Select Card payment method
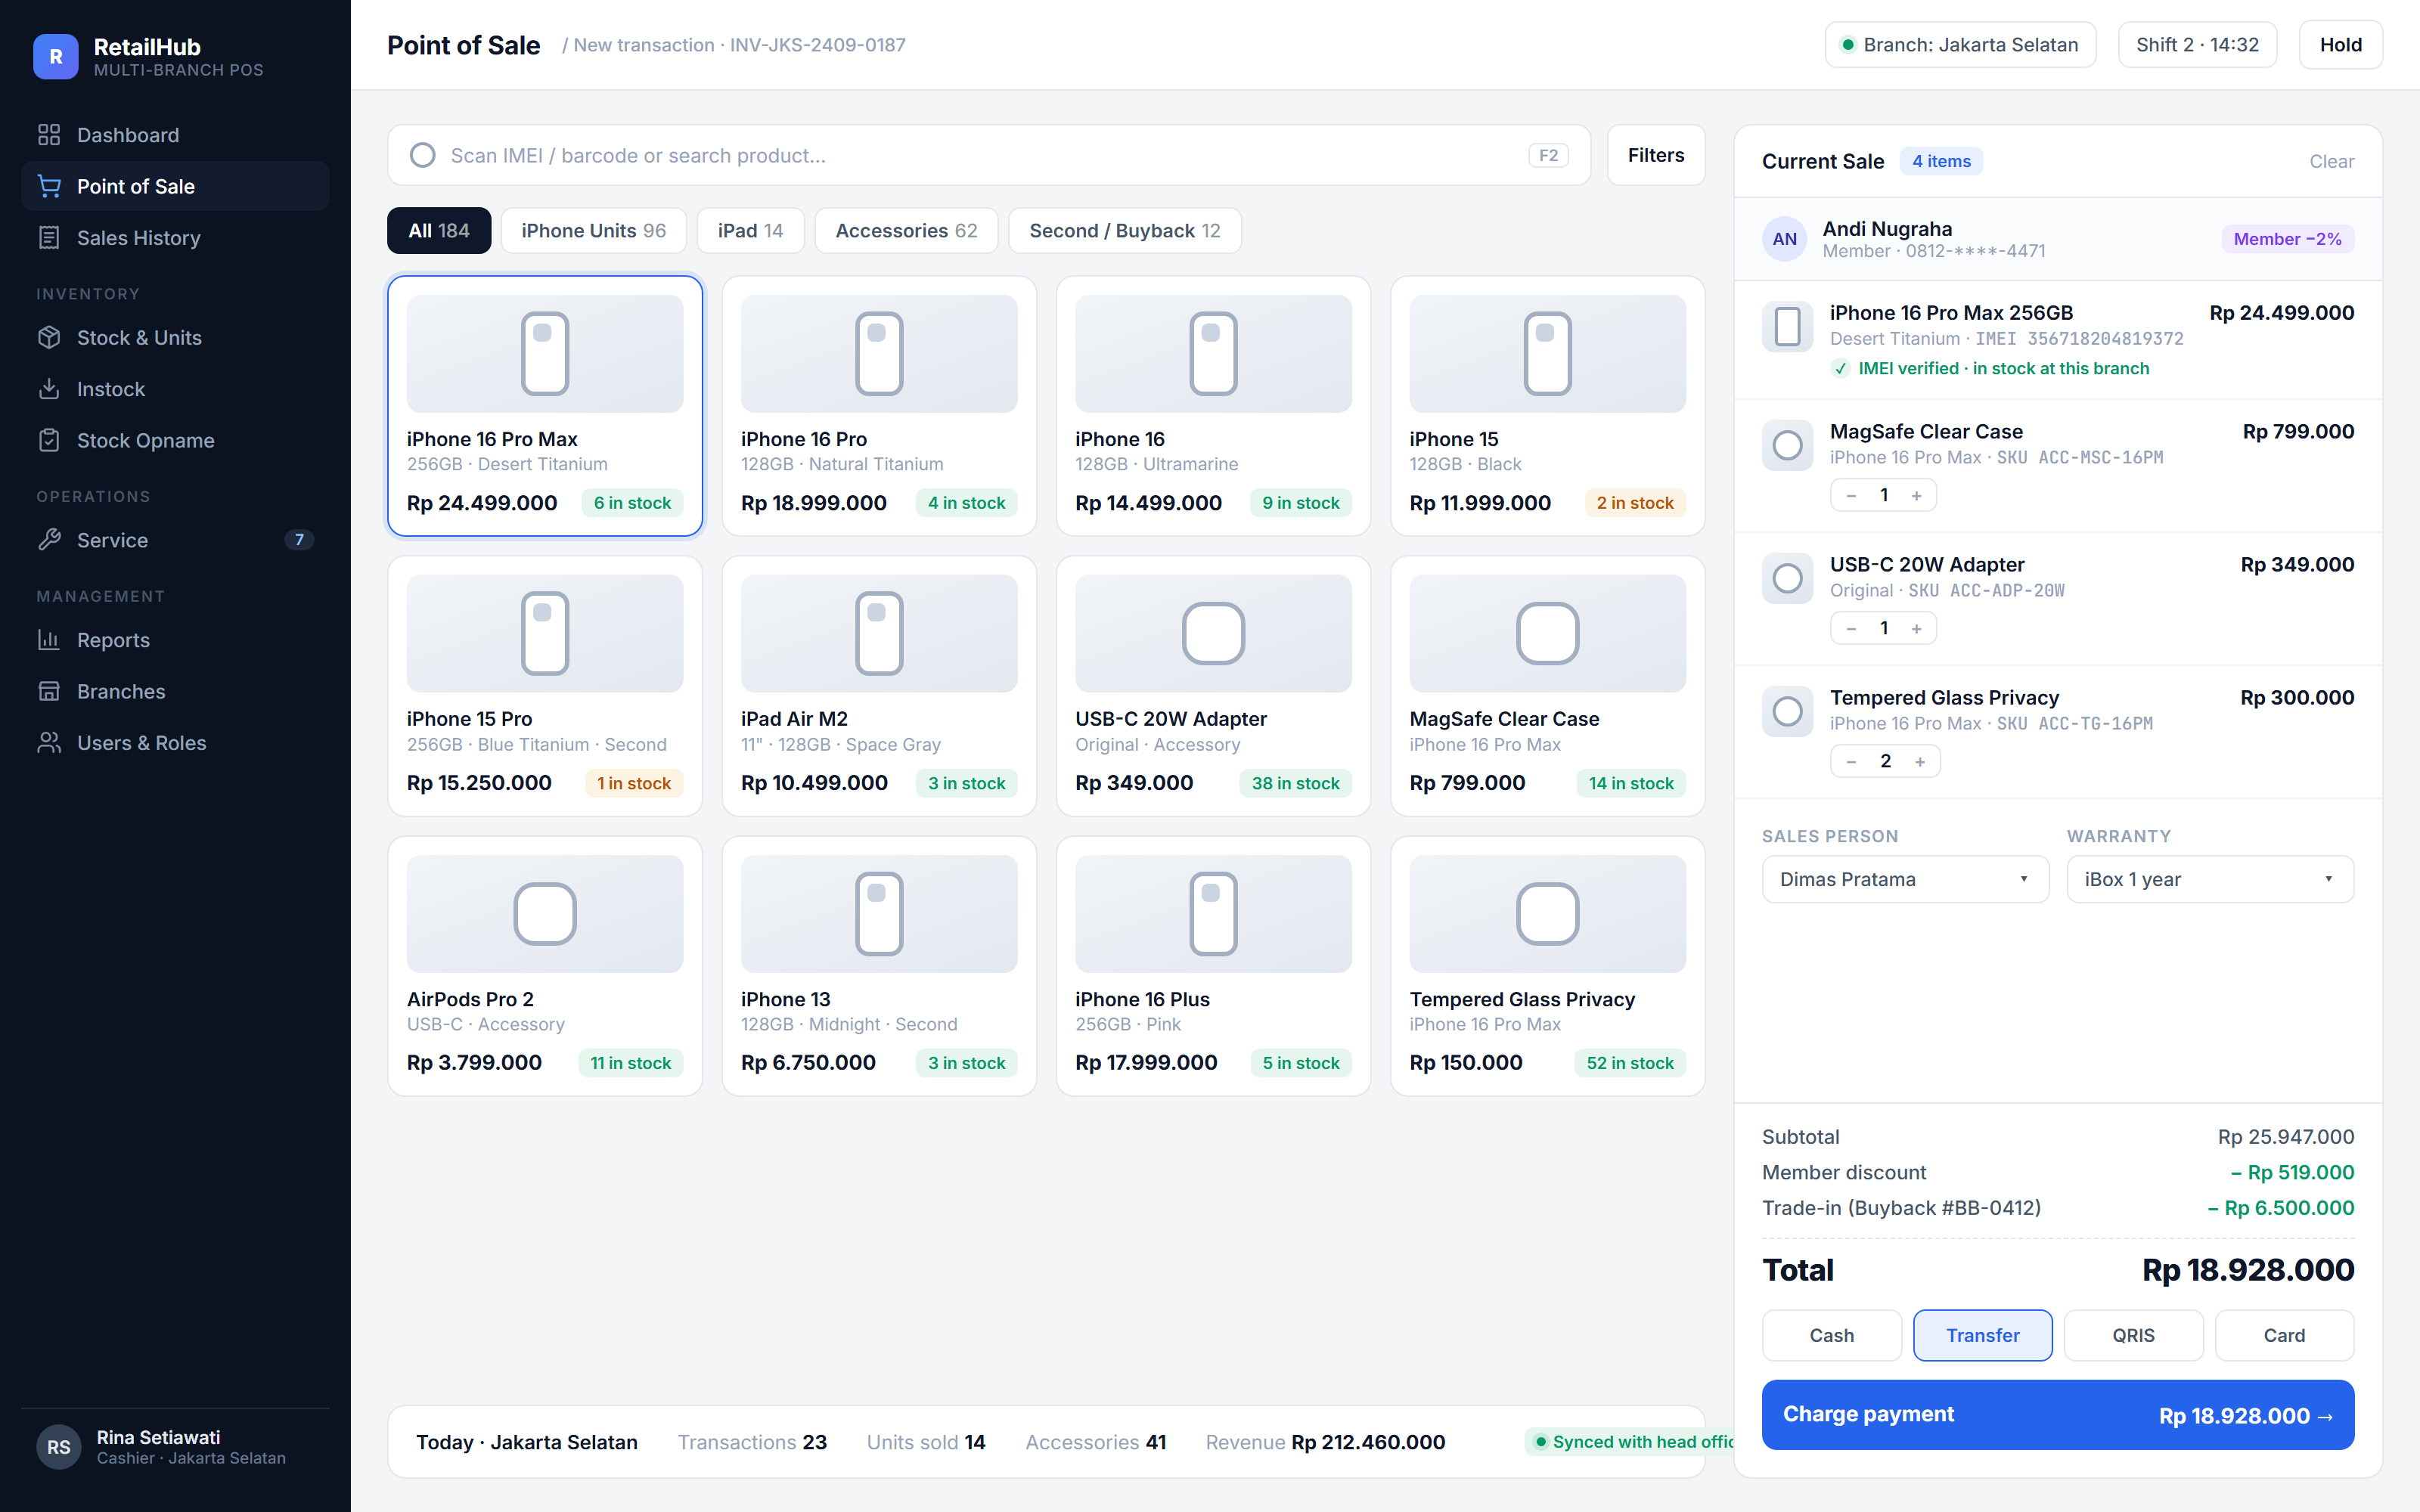Image resolution: width=2420 pixels, height=1512 pixels. click(x=2284, y=1335)
